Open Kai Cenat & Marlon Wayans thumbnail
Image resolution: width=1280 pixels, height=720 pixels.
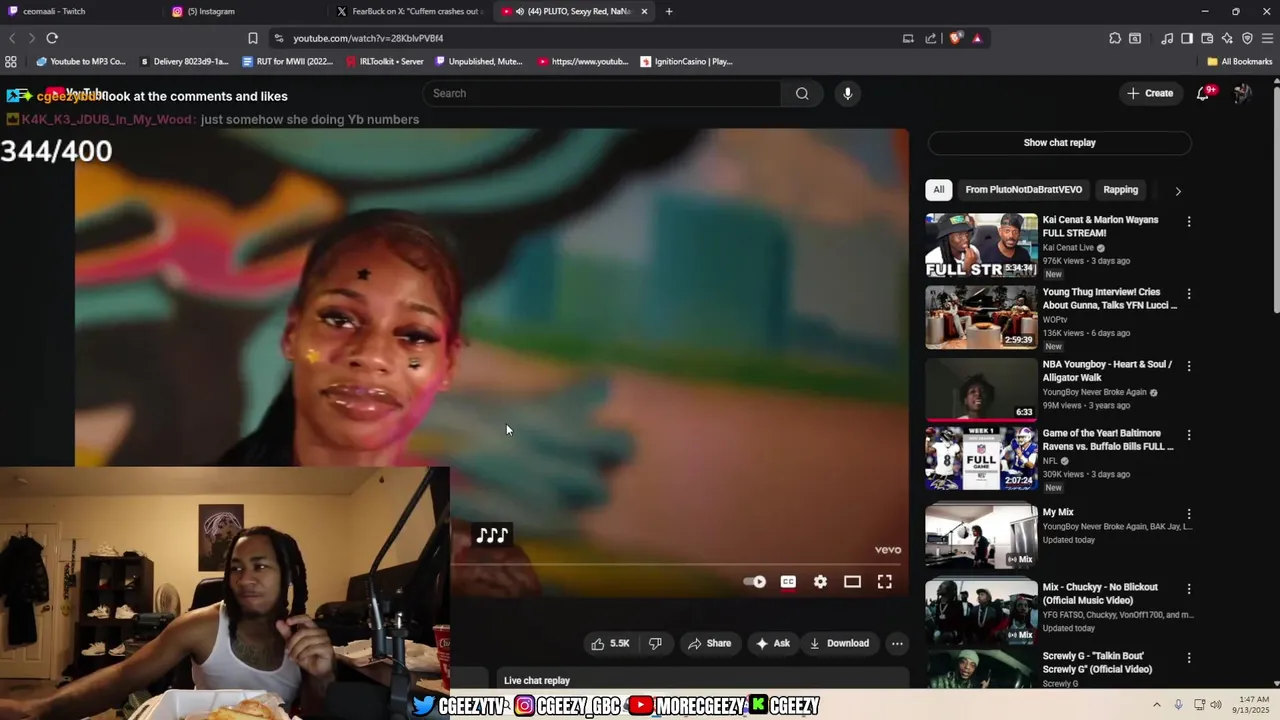[x=981, y=245]
